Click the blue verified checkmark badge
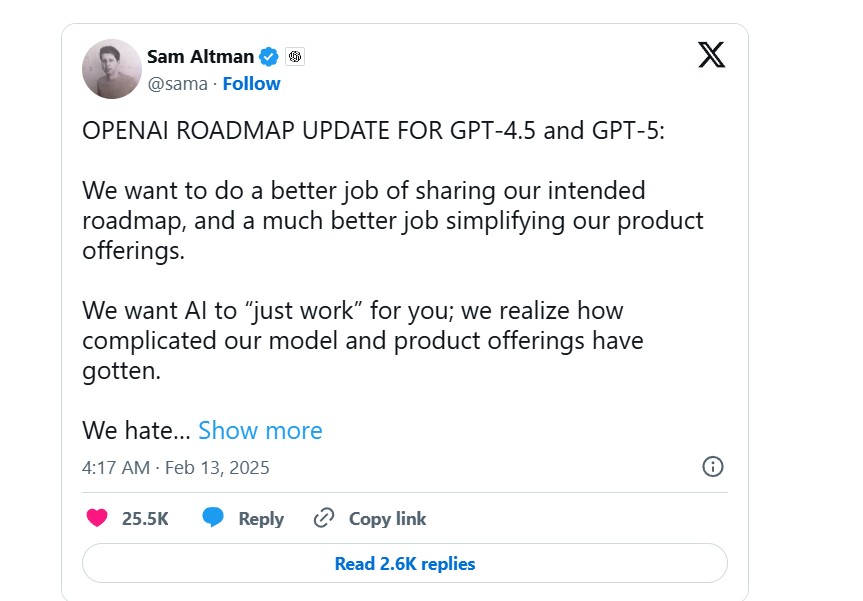863x601 pixels. (269, 56)
